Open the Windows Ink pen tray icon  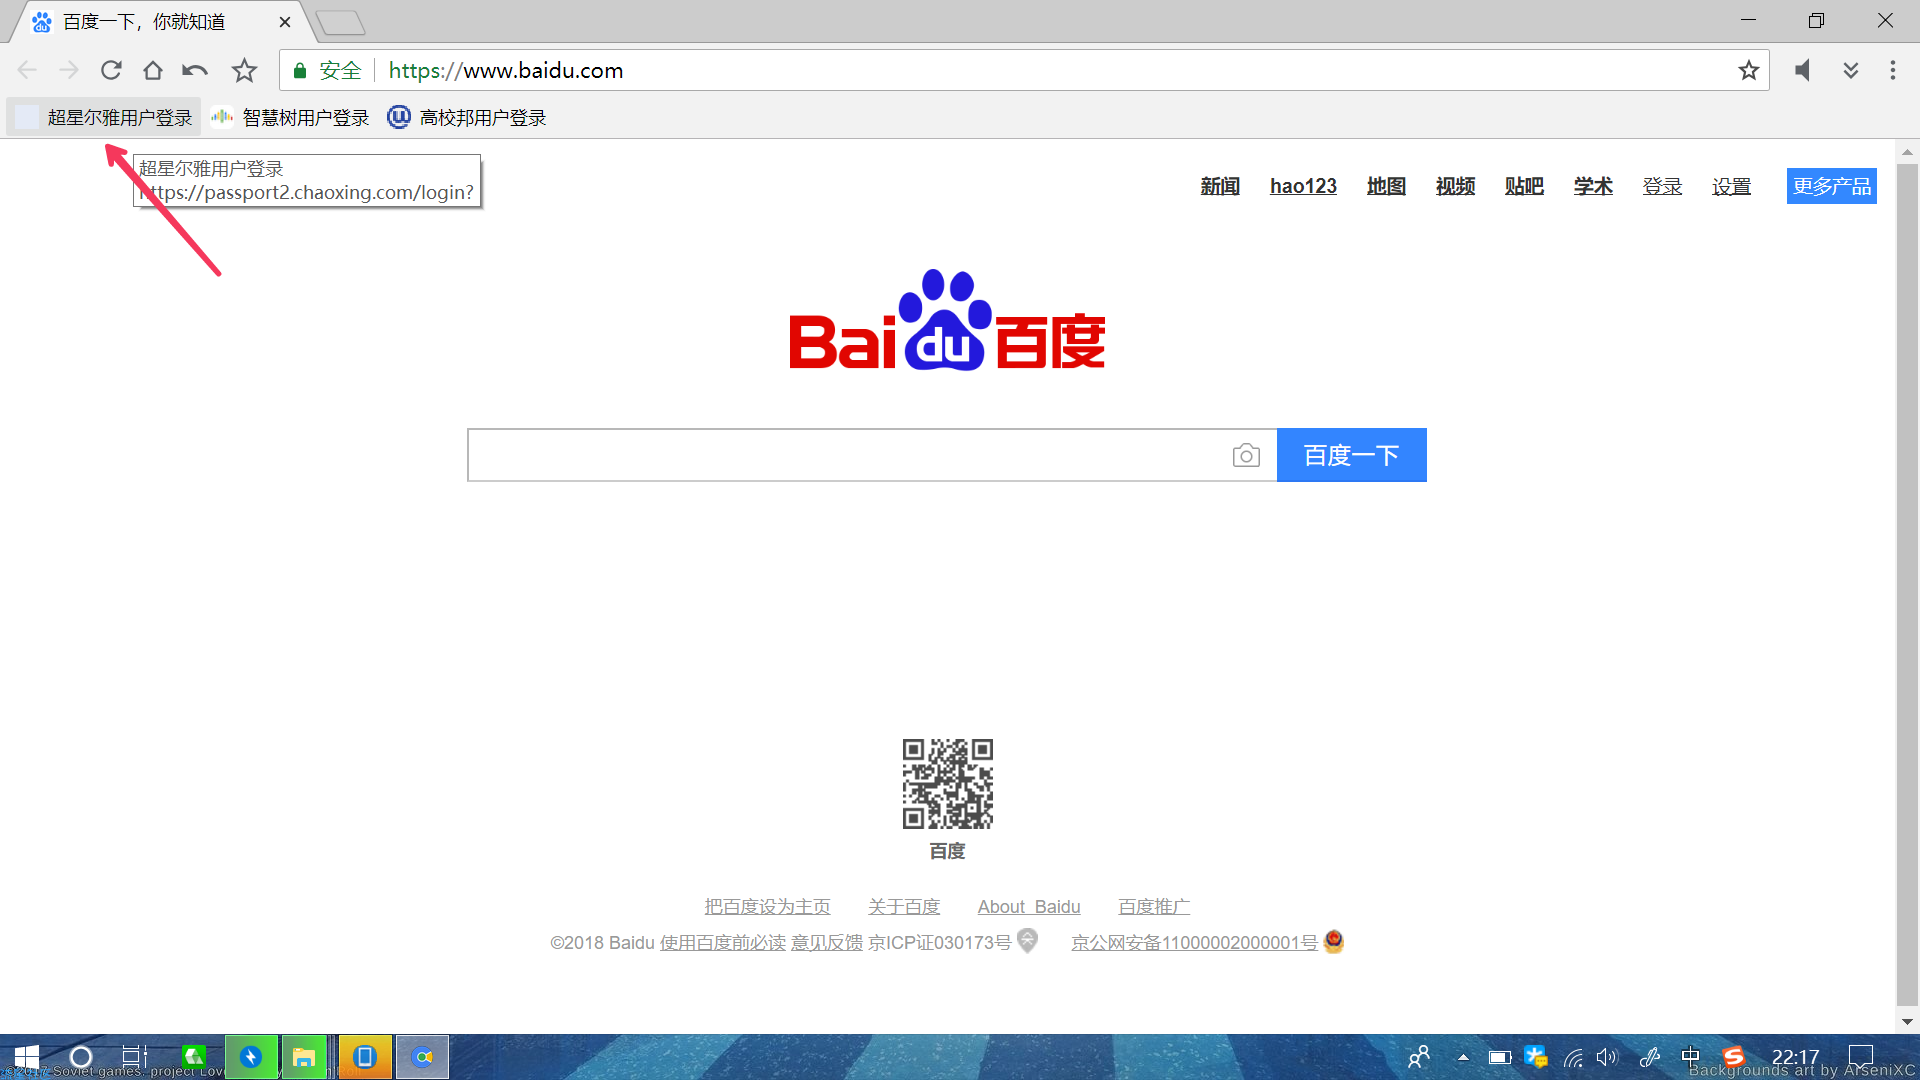tap(1650, 1057)
